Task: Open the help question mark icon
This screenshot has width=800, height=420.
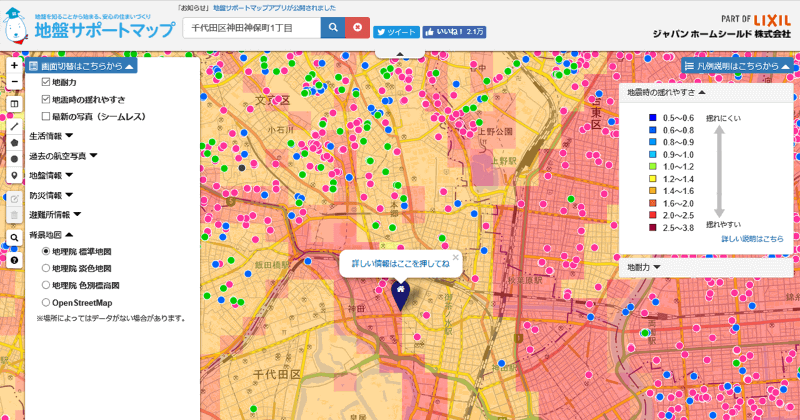Action: 14,260
